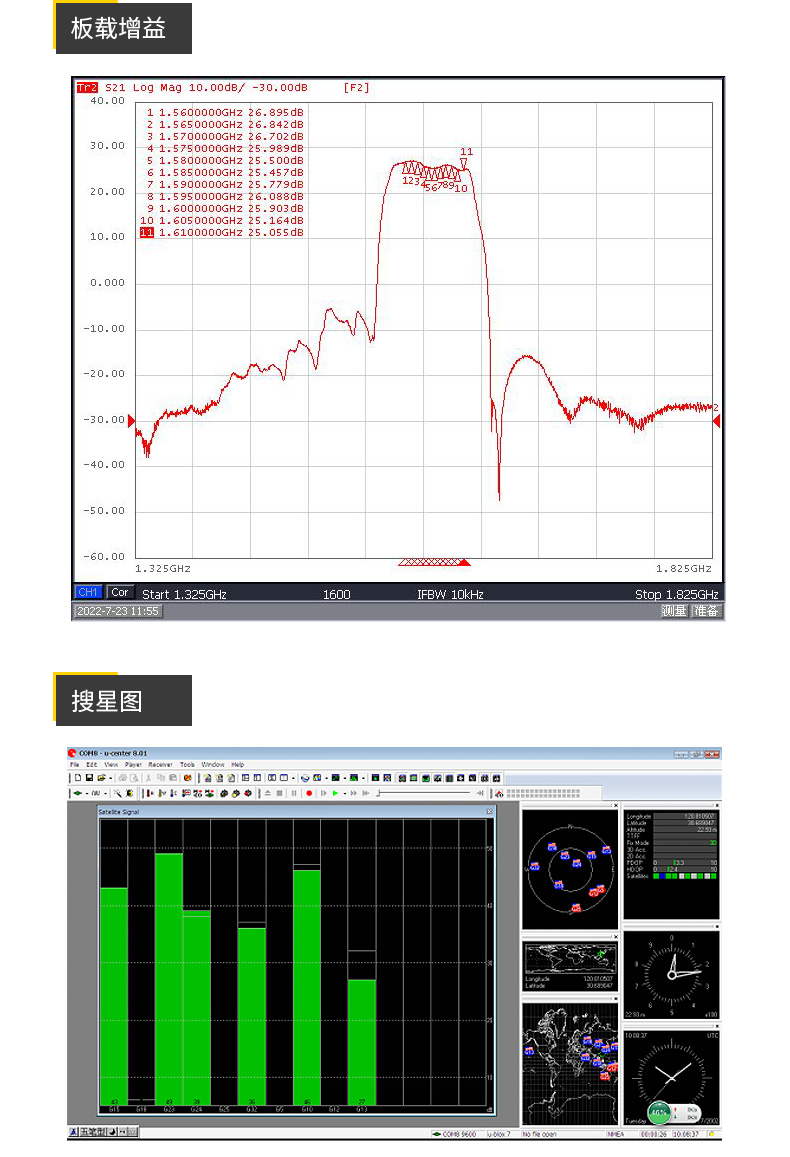This screenshot has height=1157, width=790.
Task: Toggle the CH1 channel indicator
Action: pos(89,593)
